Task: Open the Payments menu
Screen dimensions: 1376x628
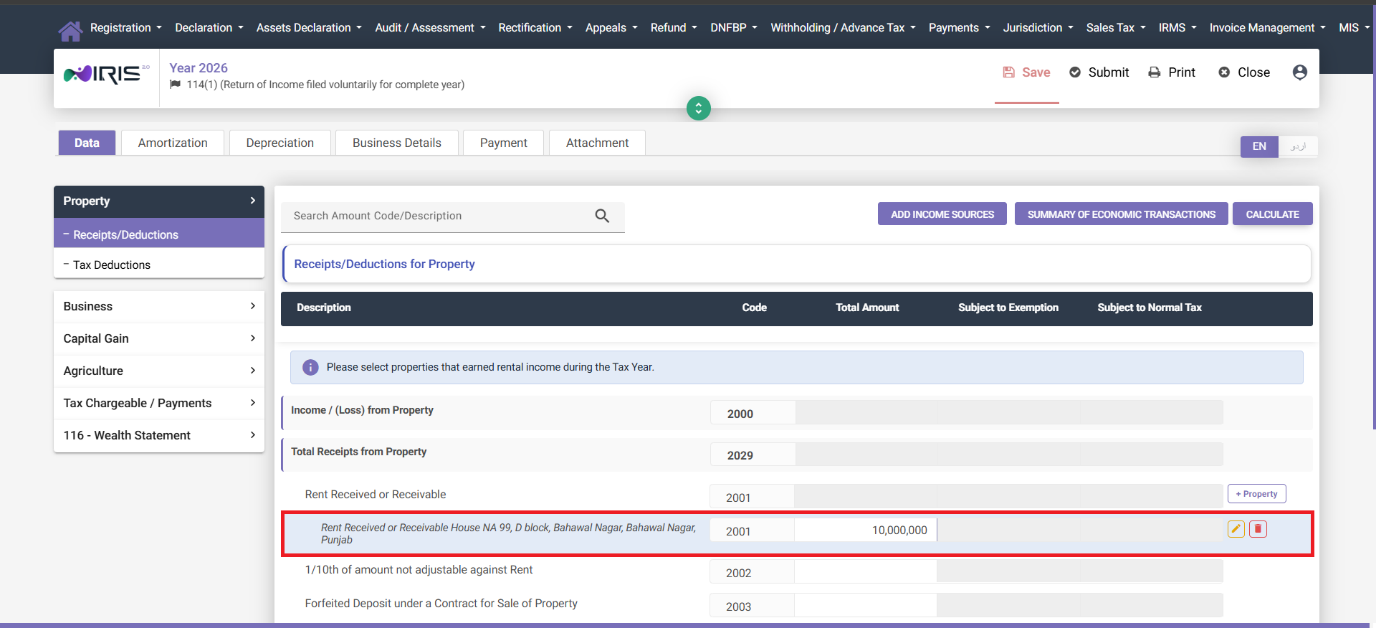Action: click(959, 28)
